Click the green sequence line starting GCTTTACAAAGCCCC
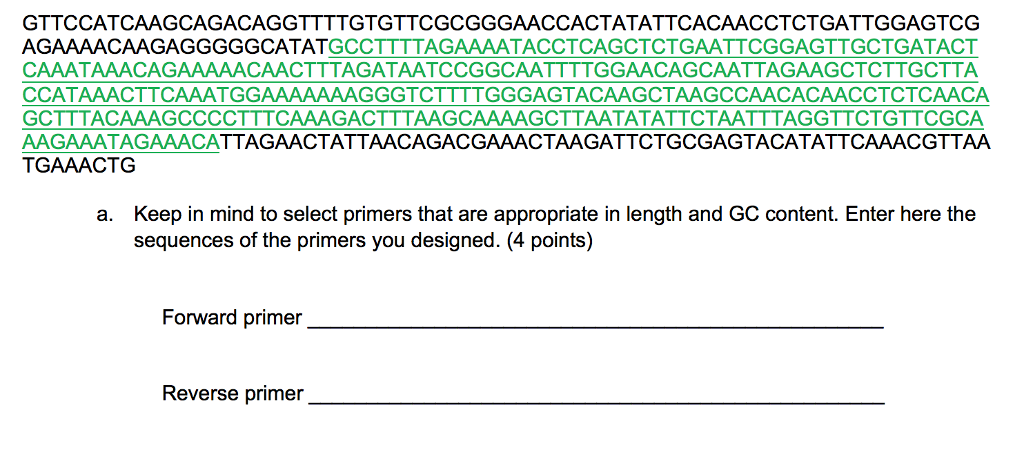The image size is (1024, 468). click(502, 119)
